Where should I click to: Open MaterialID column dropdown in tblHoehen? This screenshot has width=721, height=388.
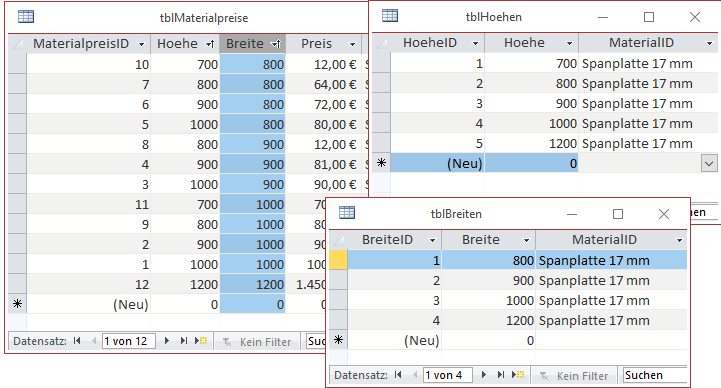point(710,43)
